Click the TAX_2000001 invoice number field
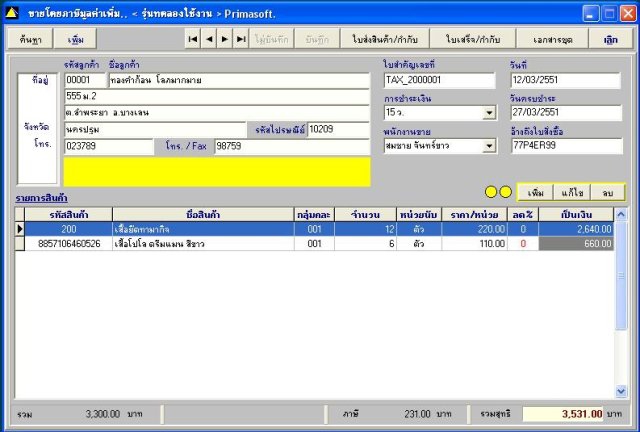This screenshot has width=640, height=432. pyautogui.click(x=439, y=81)
